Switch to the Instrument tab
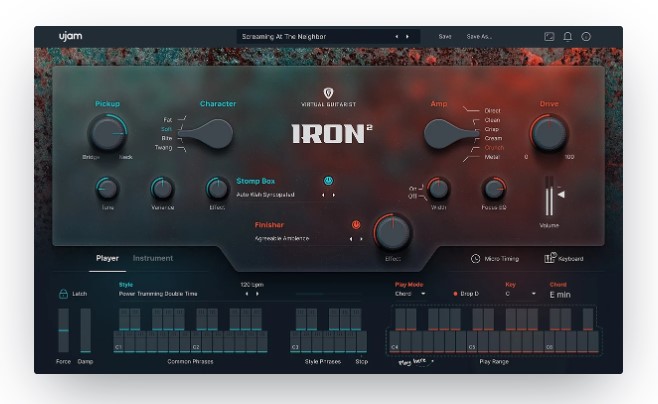 tap(153, 258)
